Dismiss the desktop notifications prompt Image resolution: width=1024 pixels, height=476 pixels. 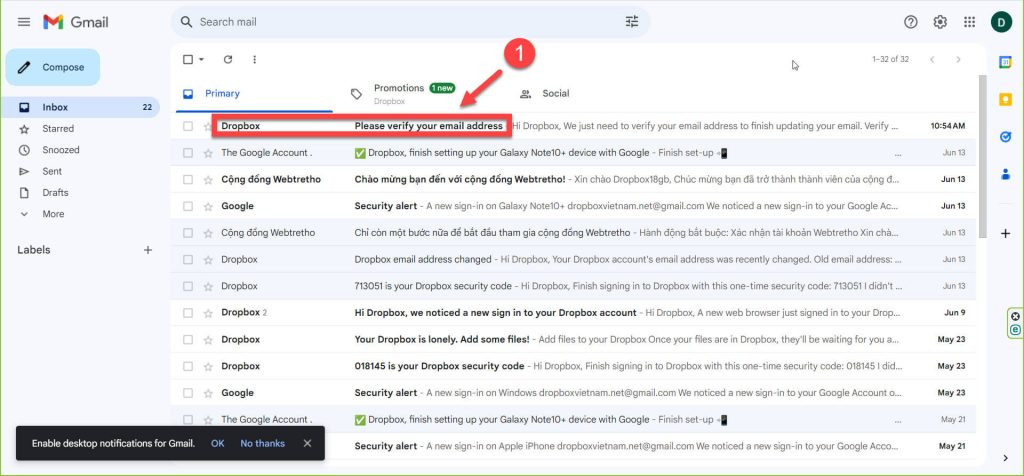[307, 443]
